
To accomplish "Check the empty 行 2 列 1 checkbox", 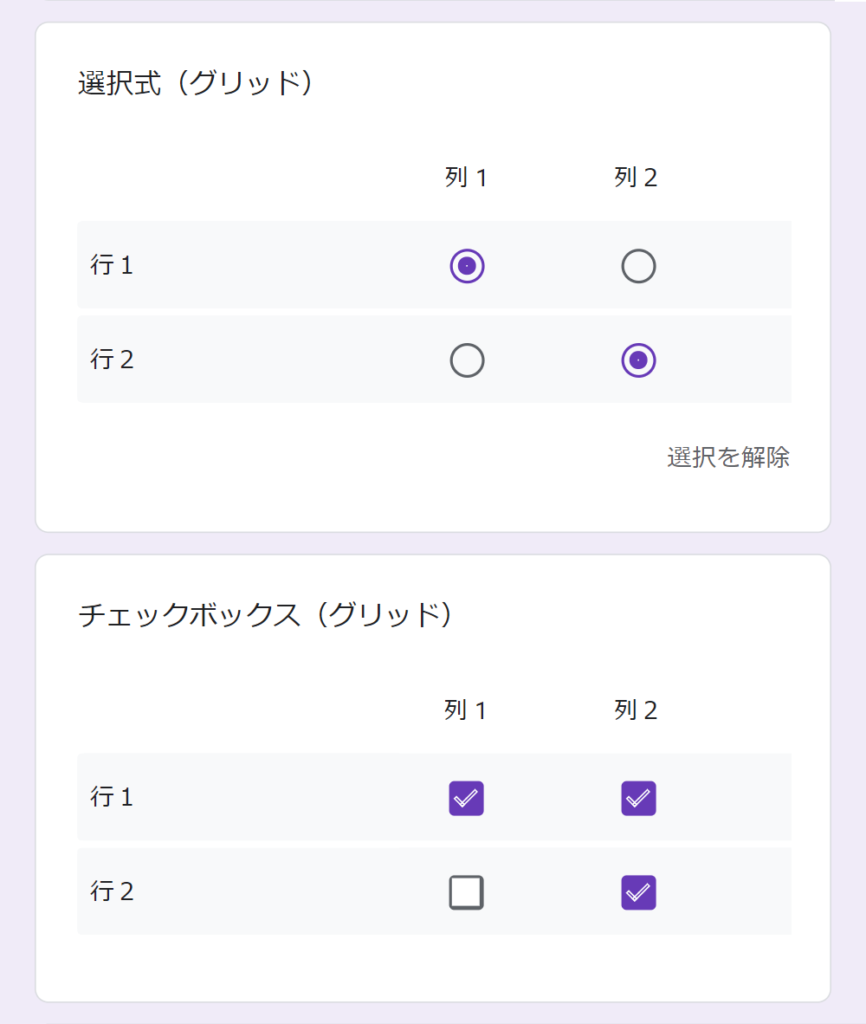I will pos(466,892).
